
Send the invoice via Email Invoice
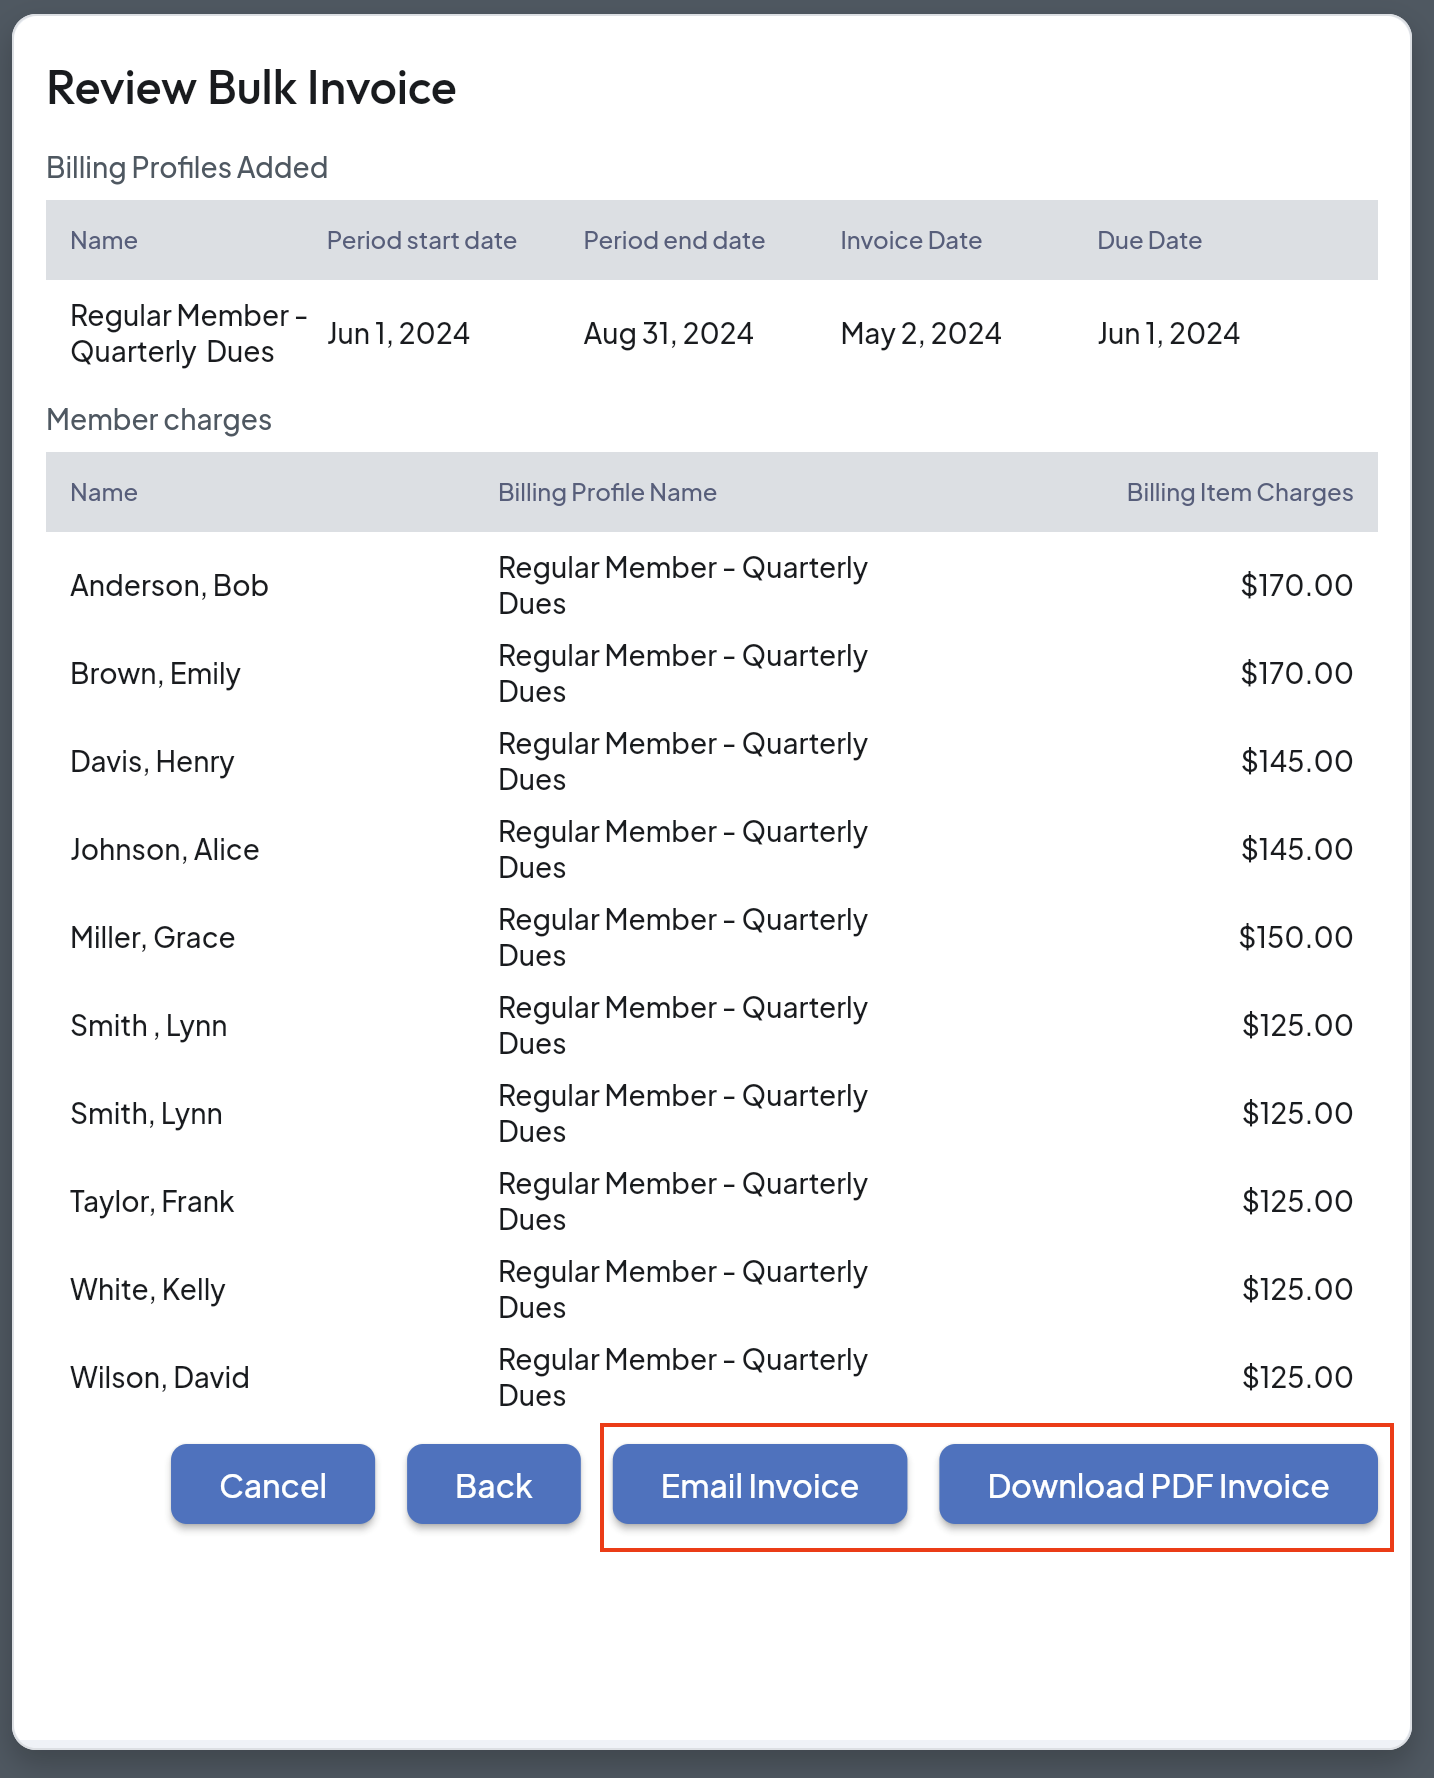(x=760, y=1485)
